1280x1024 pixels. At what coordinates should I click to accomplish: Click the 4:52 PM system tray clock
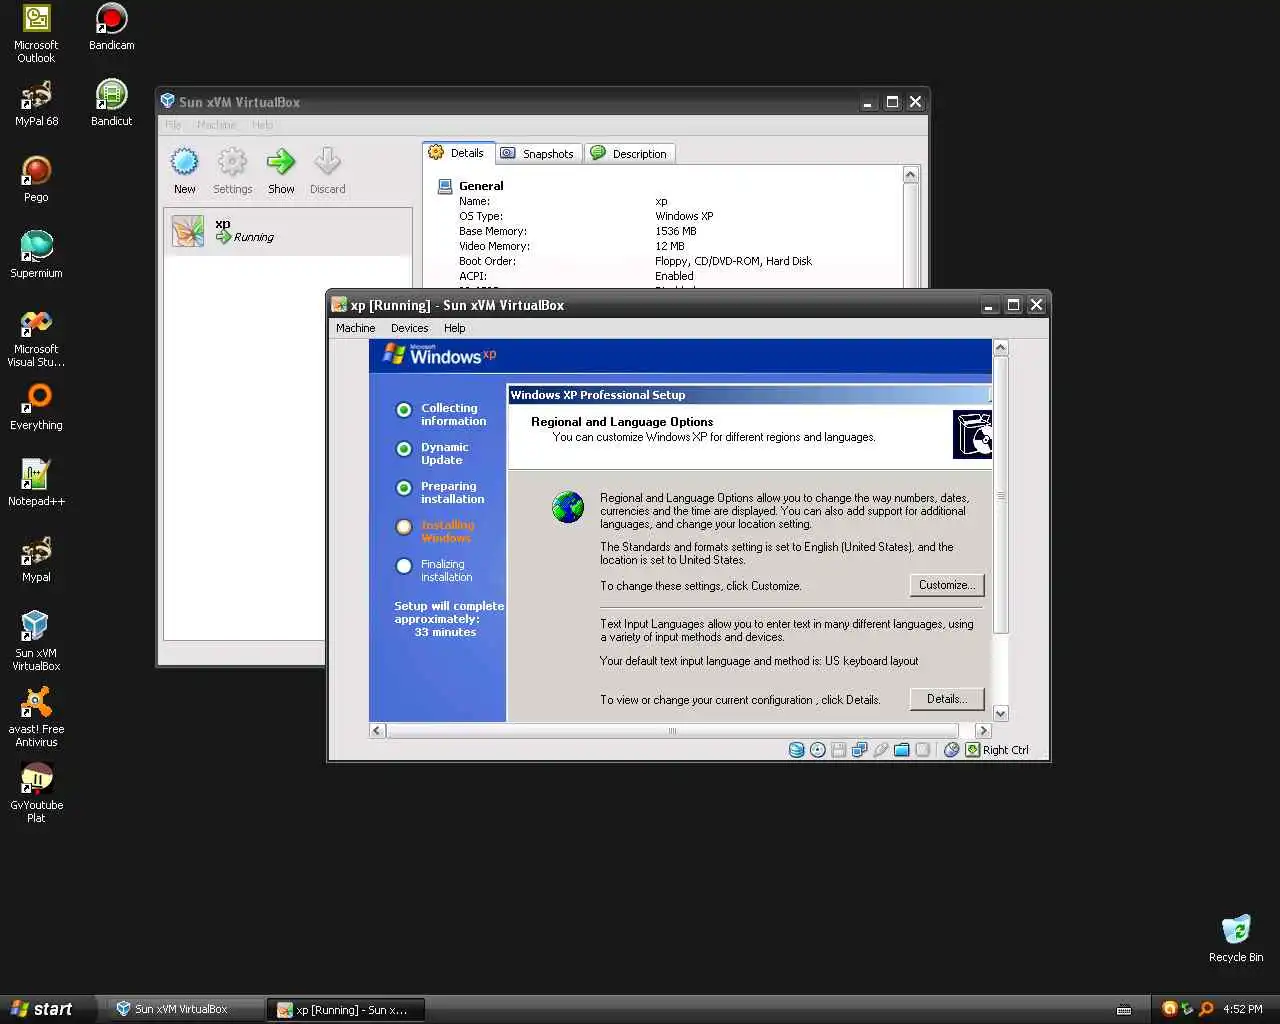click(x=1243, y=1009)
